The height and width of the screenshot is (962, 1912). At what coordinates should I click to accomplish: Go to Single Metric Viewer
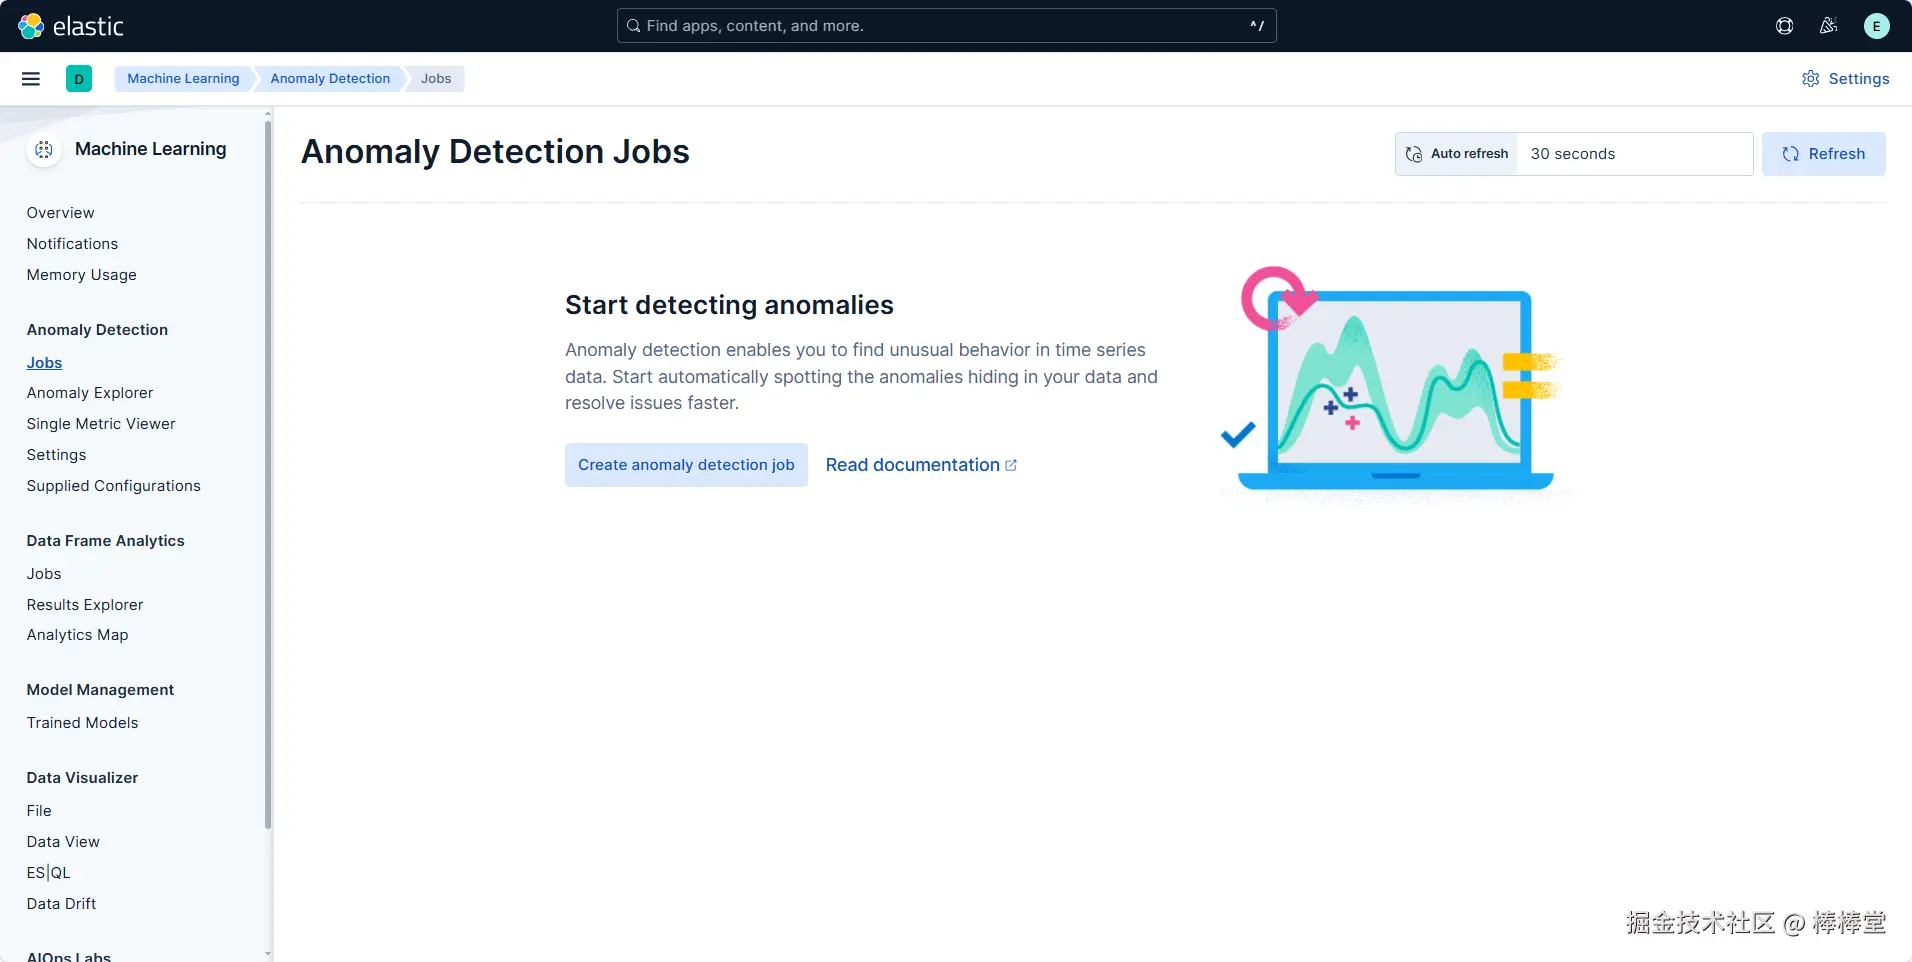101,424
